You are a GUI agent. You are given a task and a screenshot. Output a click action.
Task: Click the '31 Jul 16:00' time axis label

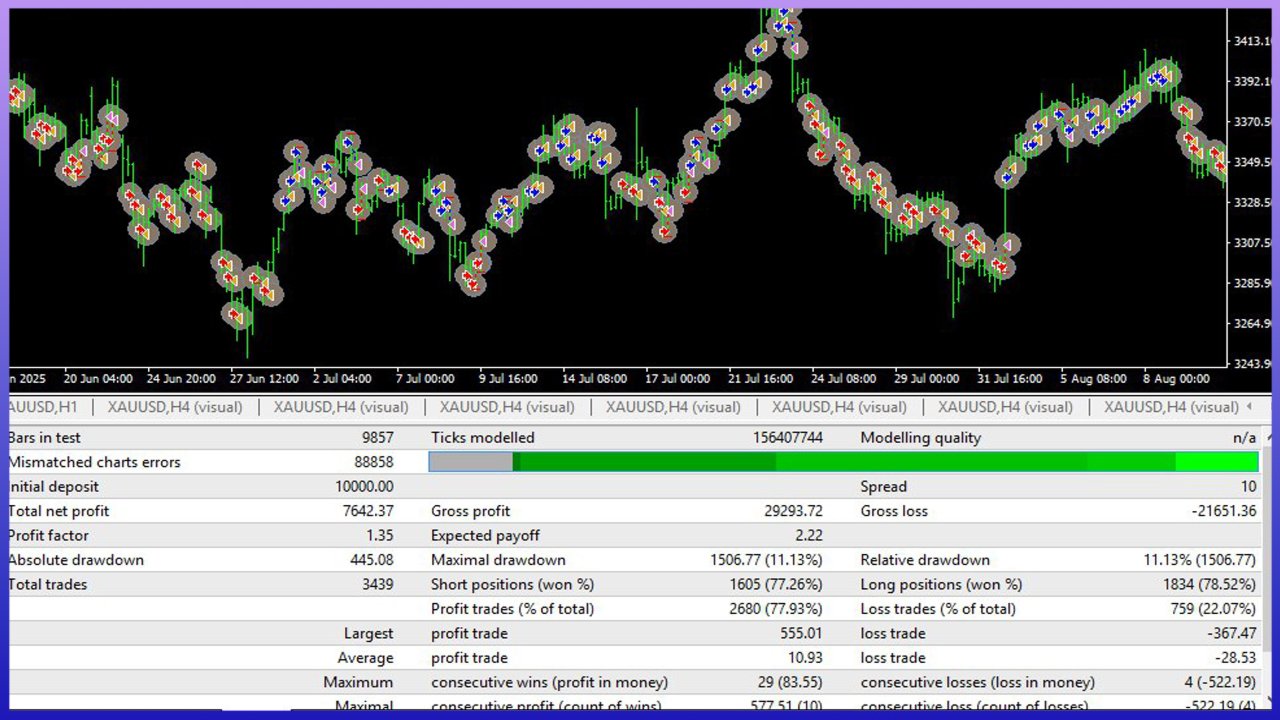[1007, 379]
